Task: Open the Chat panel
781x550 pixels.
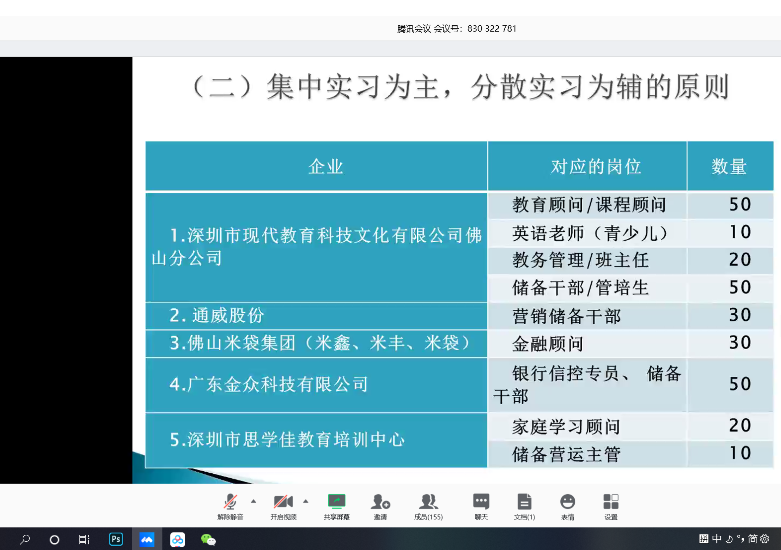Action: (481, 502)
